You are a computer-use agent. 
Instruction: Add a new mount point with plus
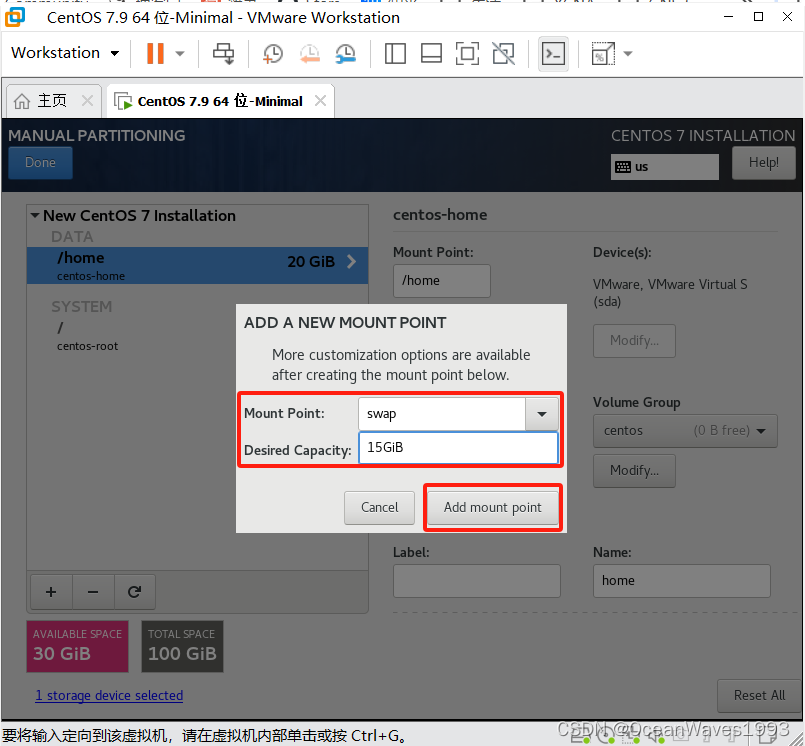click(51, 592)
